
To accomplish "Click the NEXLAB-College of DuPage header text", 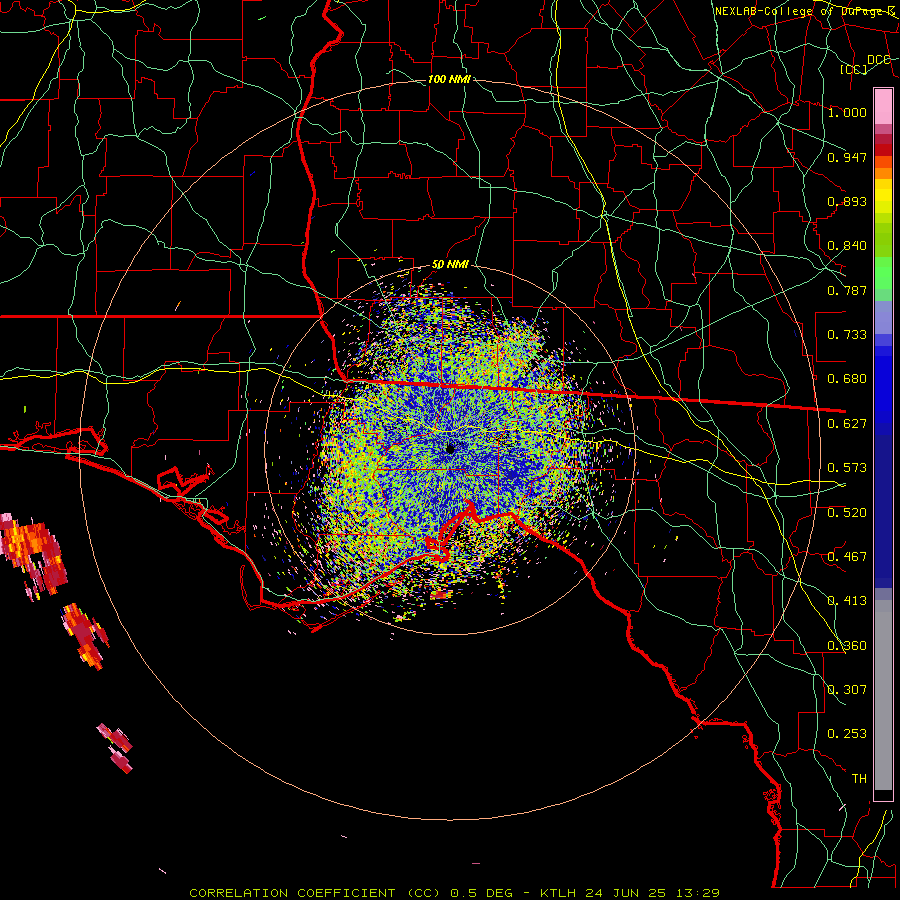I will pyautogui.click(x=804, y=11).
